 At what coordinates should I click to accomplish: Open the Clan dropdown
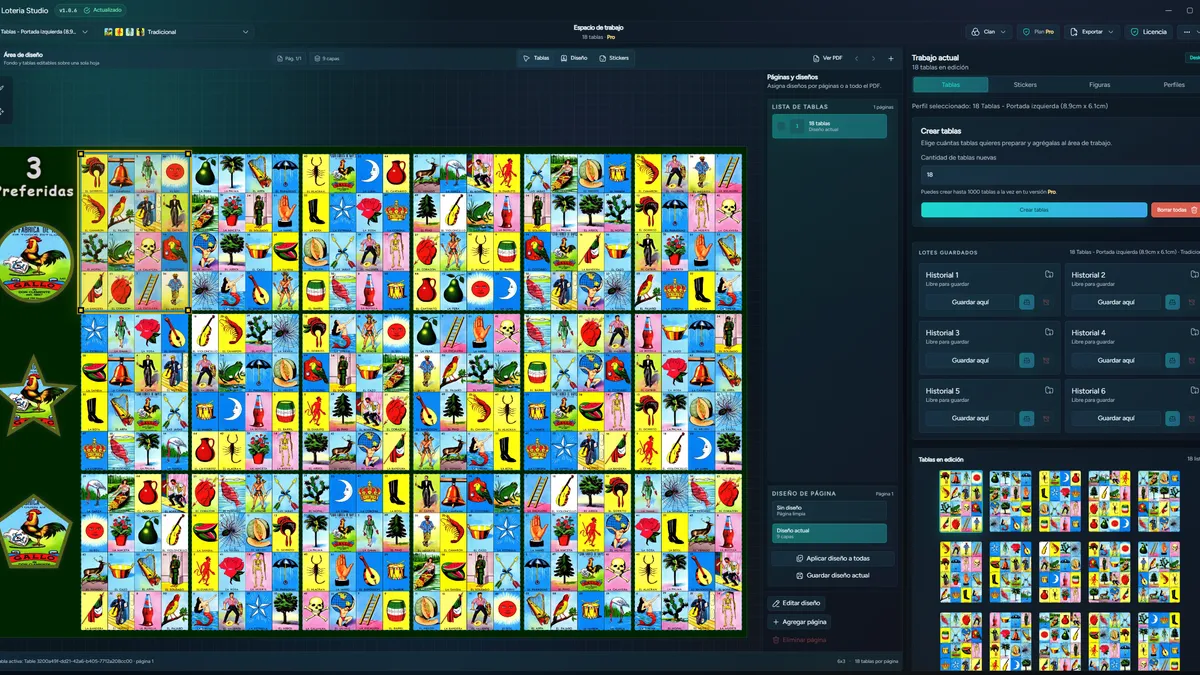[989, 32]
